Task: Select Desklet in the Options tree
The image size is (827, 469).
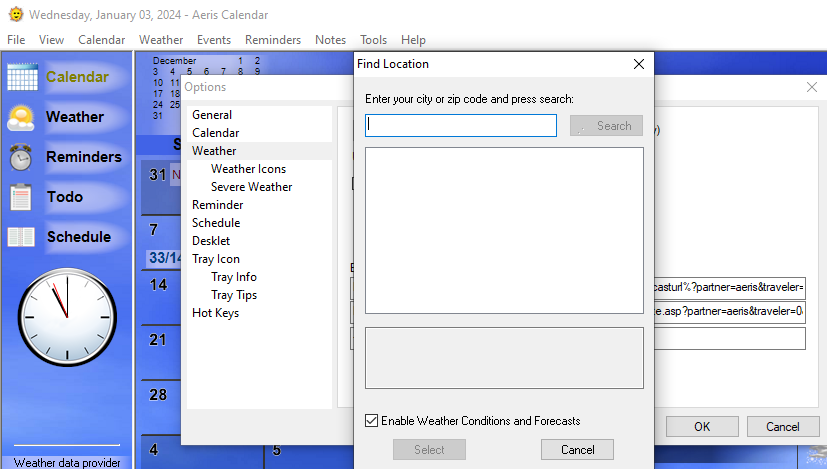Action: (211, 241)
